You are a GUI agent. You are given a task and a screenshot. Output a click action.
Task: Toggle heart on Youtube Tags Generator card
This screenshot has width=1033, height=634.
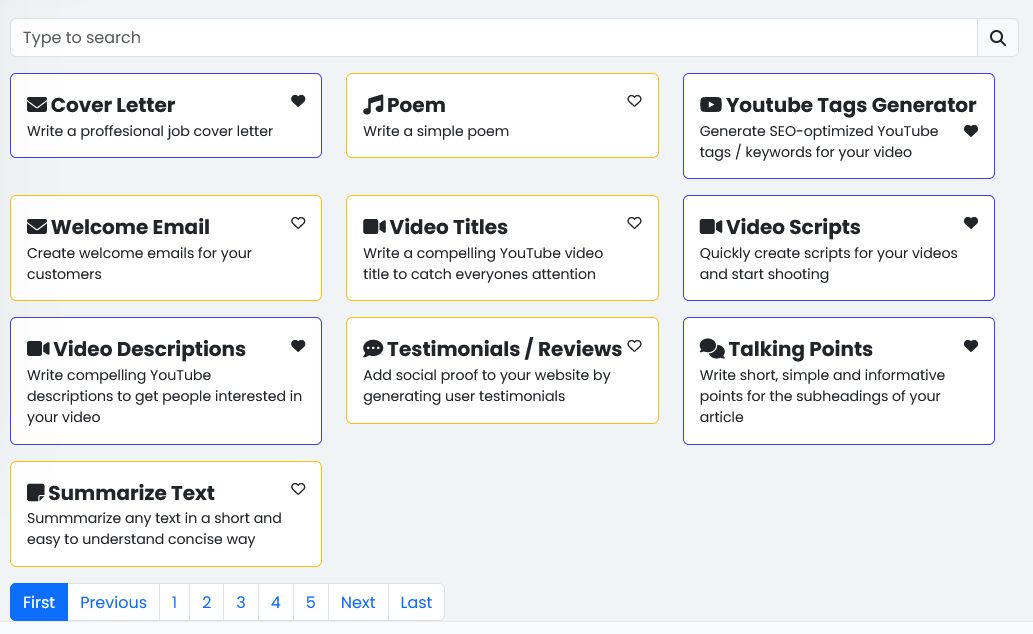[970, 131]
